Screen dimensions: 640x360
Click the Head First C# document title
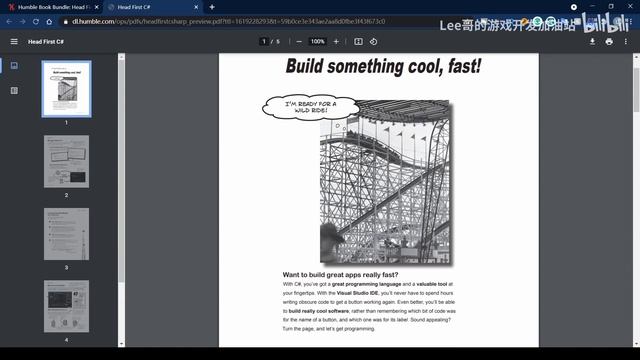[46, 42]
